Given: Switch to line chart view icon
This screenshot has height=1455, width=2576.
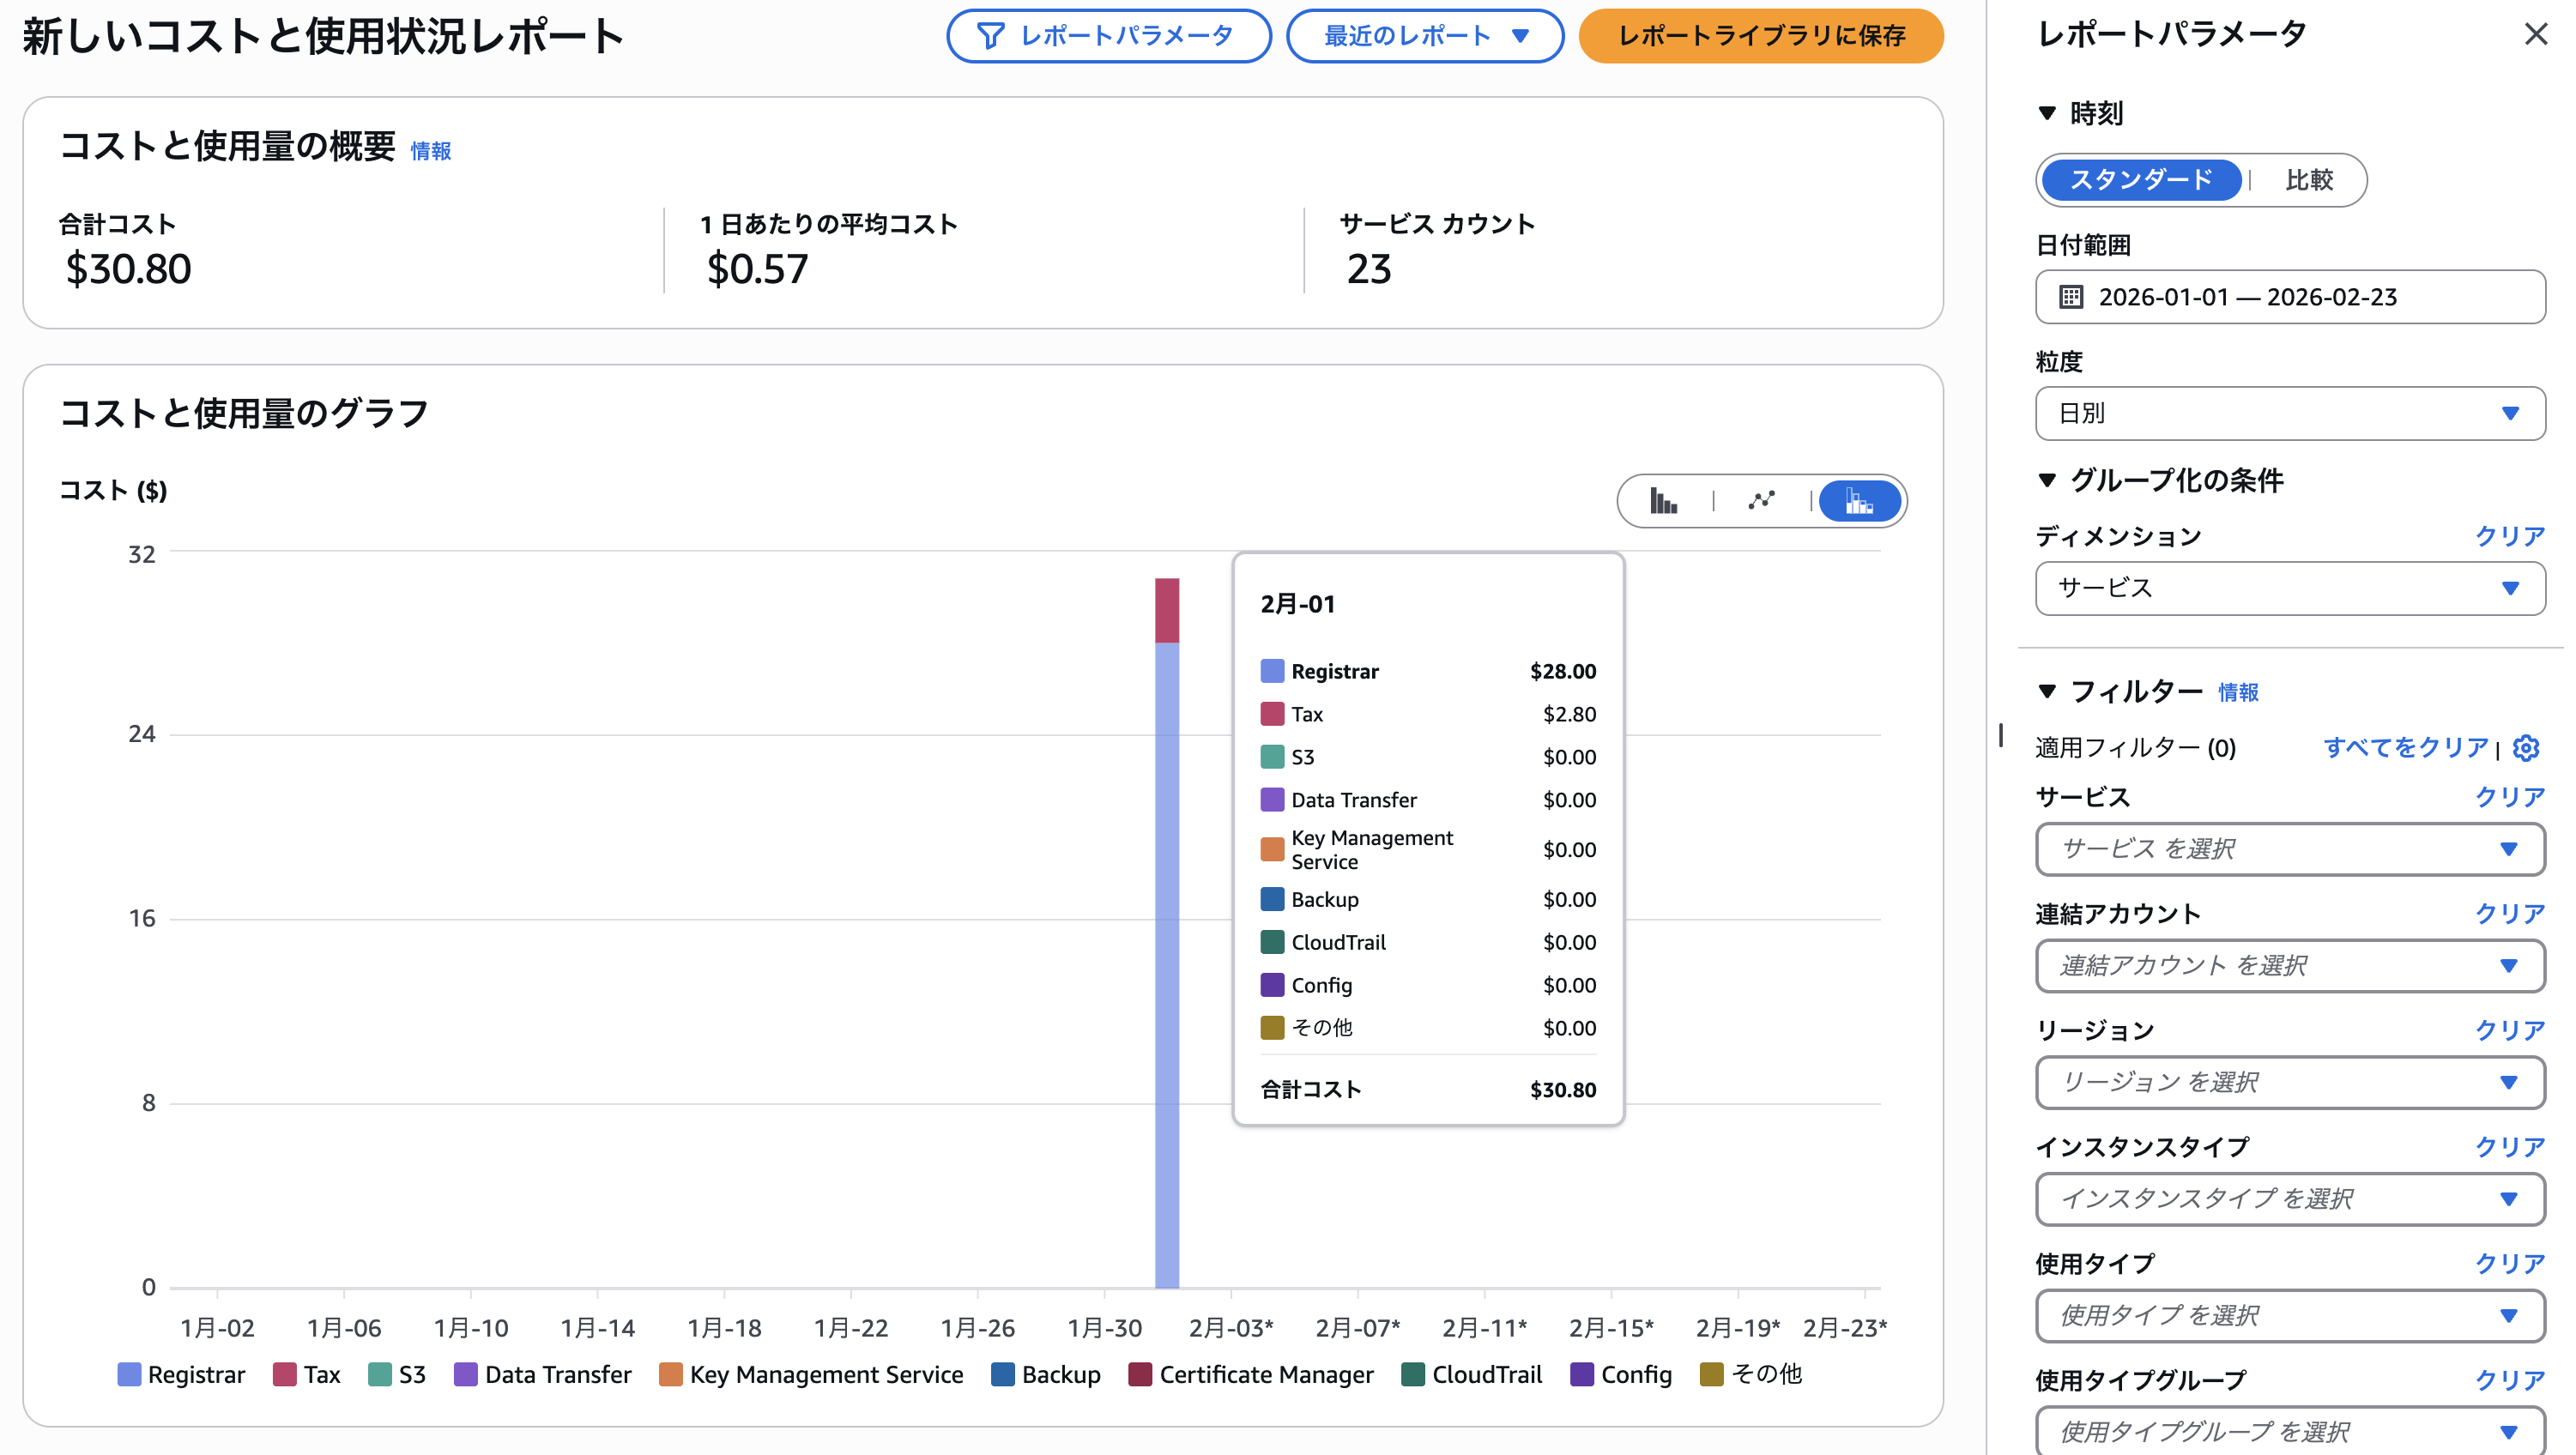Looking at the screenshot, I should pos(1761,501).
